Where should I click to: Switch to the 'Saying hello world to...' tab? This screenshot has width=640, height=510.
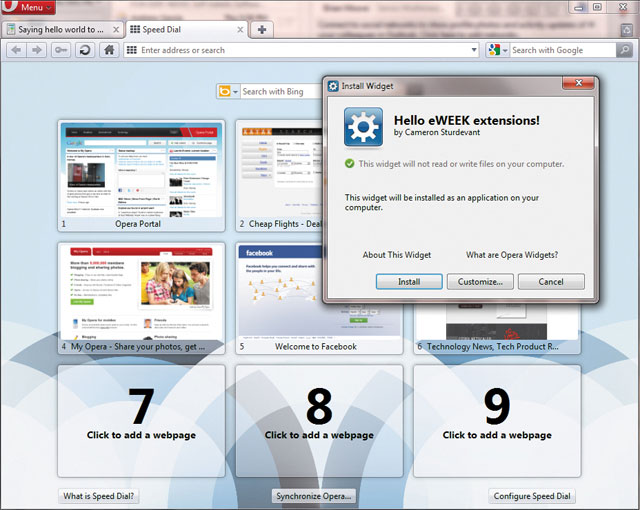[62, 29]
